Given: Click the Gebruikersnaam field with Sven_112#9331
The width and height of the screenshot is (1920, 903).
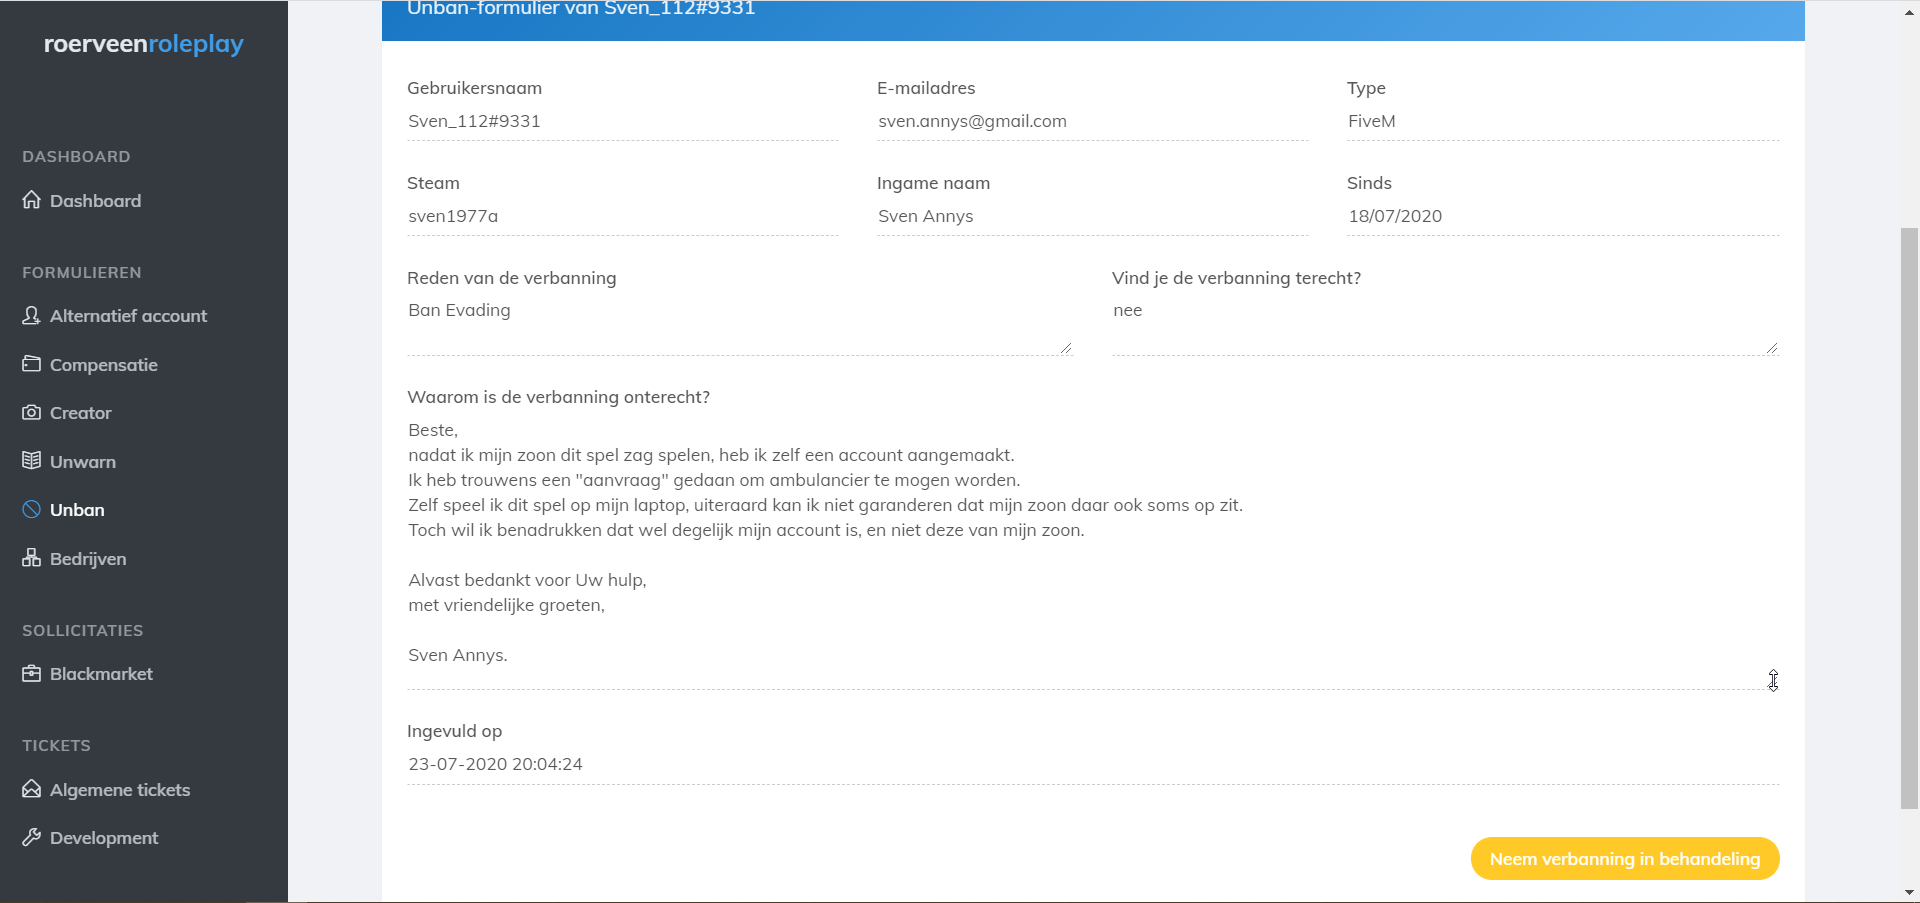Looking at the screenshot, I should coord(622,121).
